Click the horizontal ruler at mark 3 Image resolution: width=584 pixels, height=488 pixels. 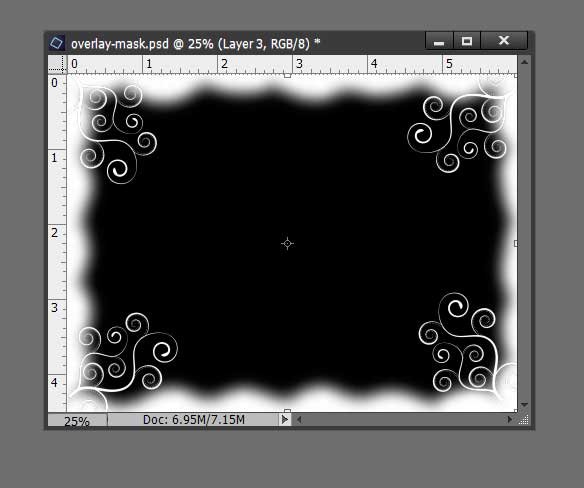pos(299,64)
